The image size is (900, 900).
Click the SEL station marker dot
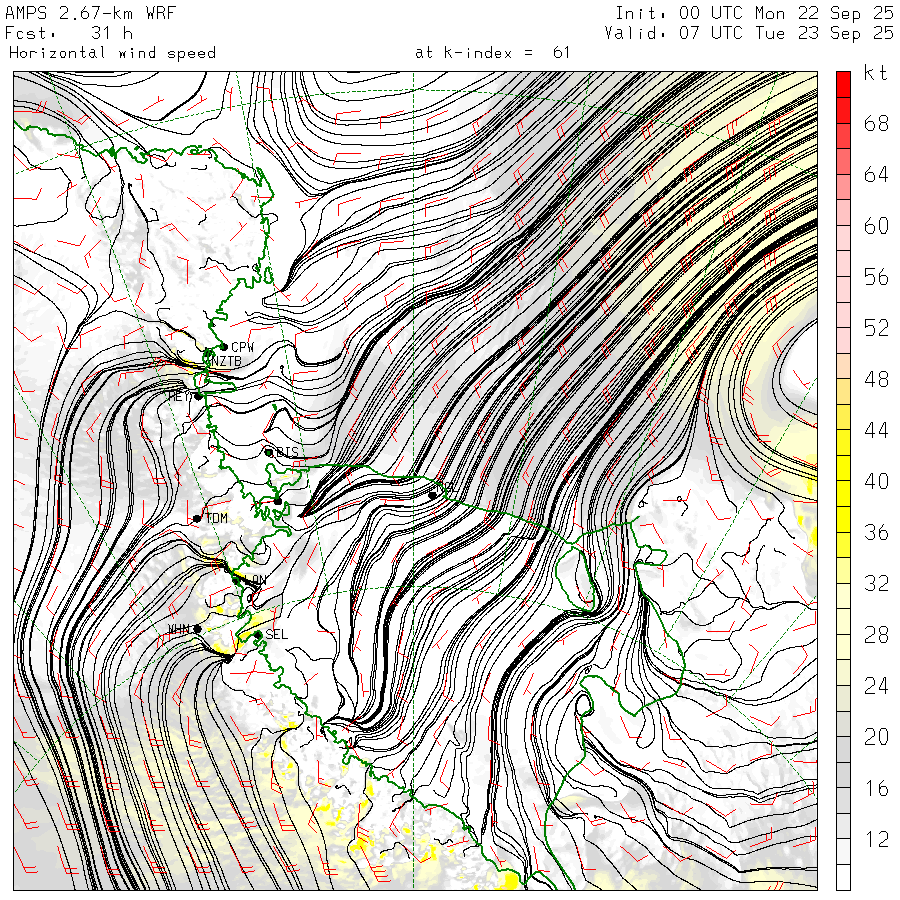click(x=258, y=635)
